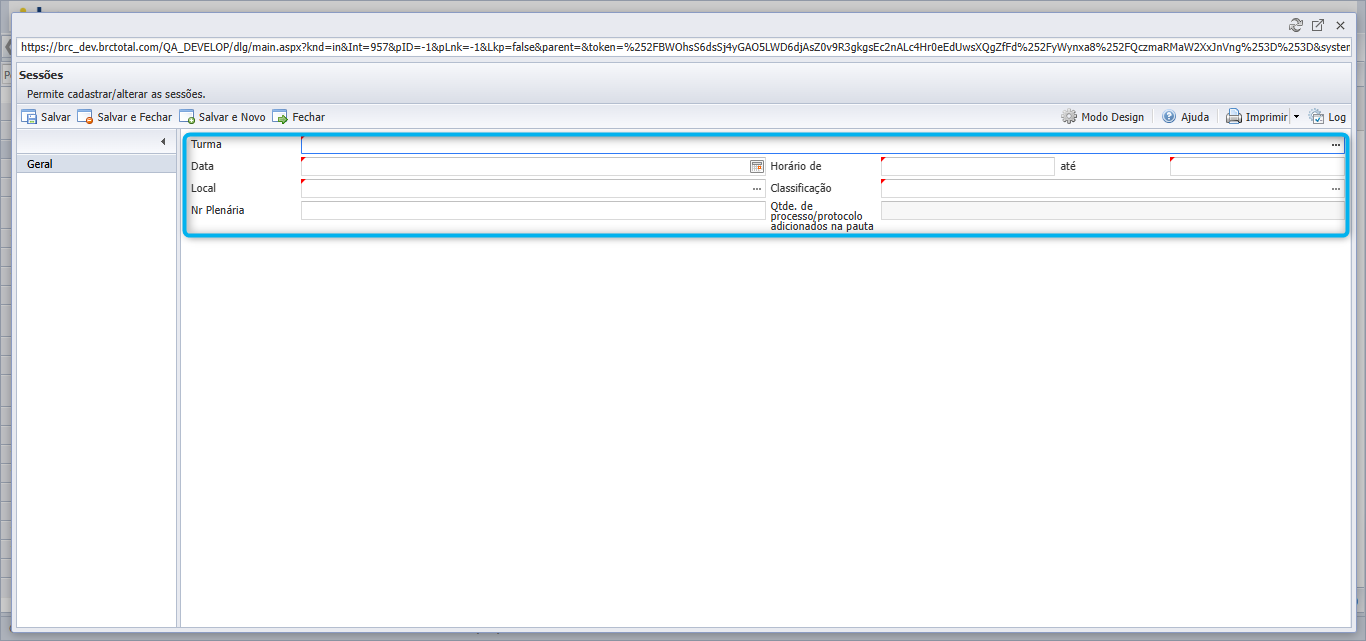Viewport: 1366px width, 641px height.
Task: Refresh the dialog using the reload icon
Action: click(1296, 25)
